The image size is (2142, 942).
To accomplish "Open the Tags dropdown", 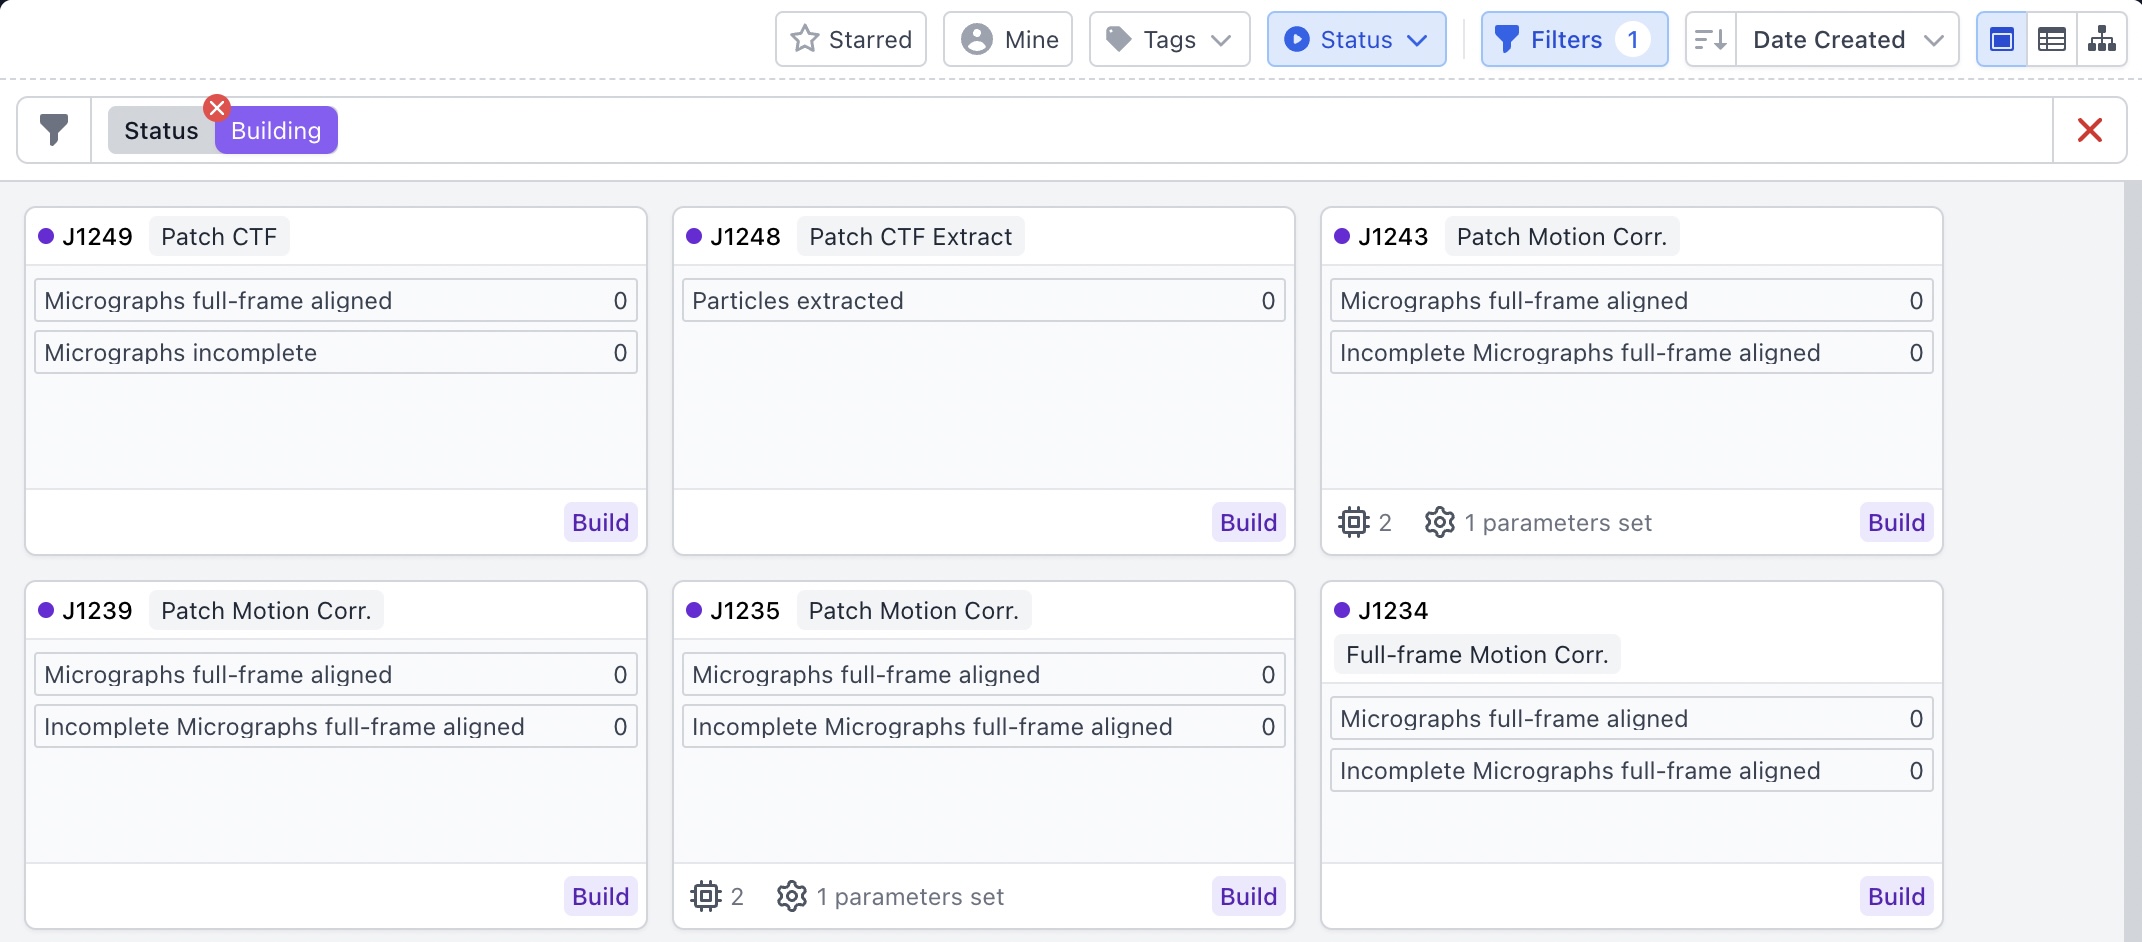I will (x=1169, y=40).
